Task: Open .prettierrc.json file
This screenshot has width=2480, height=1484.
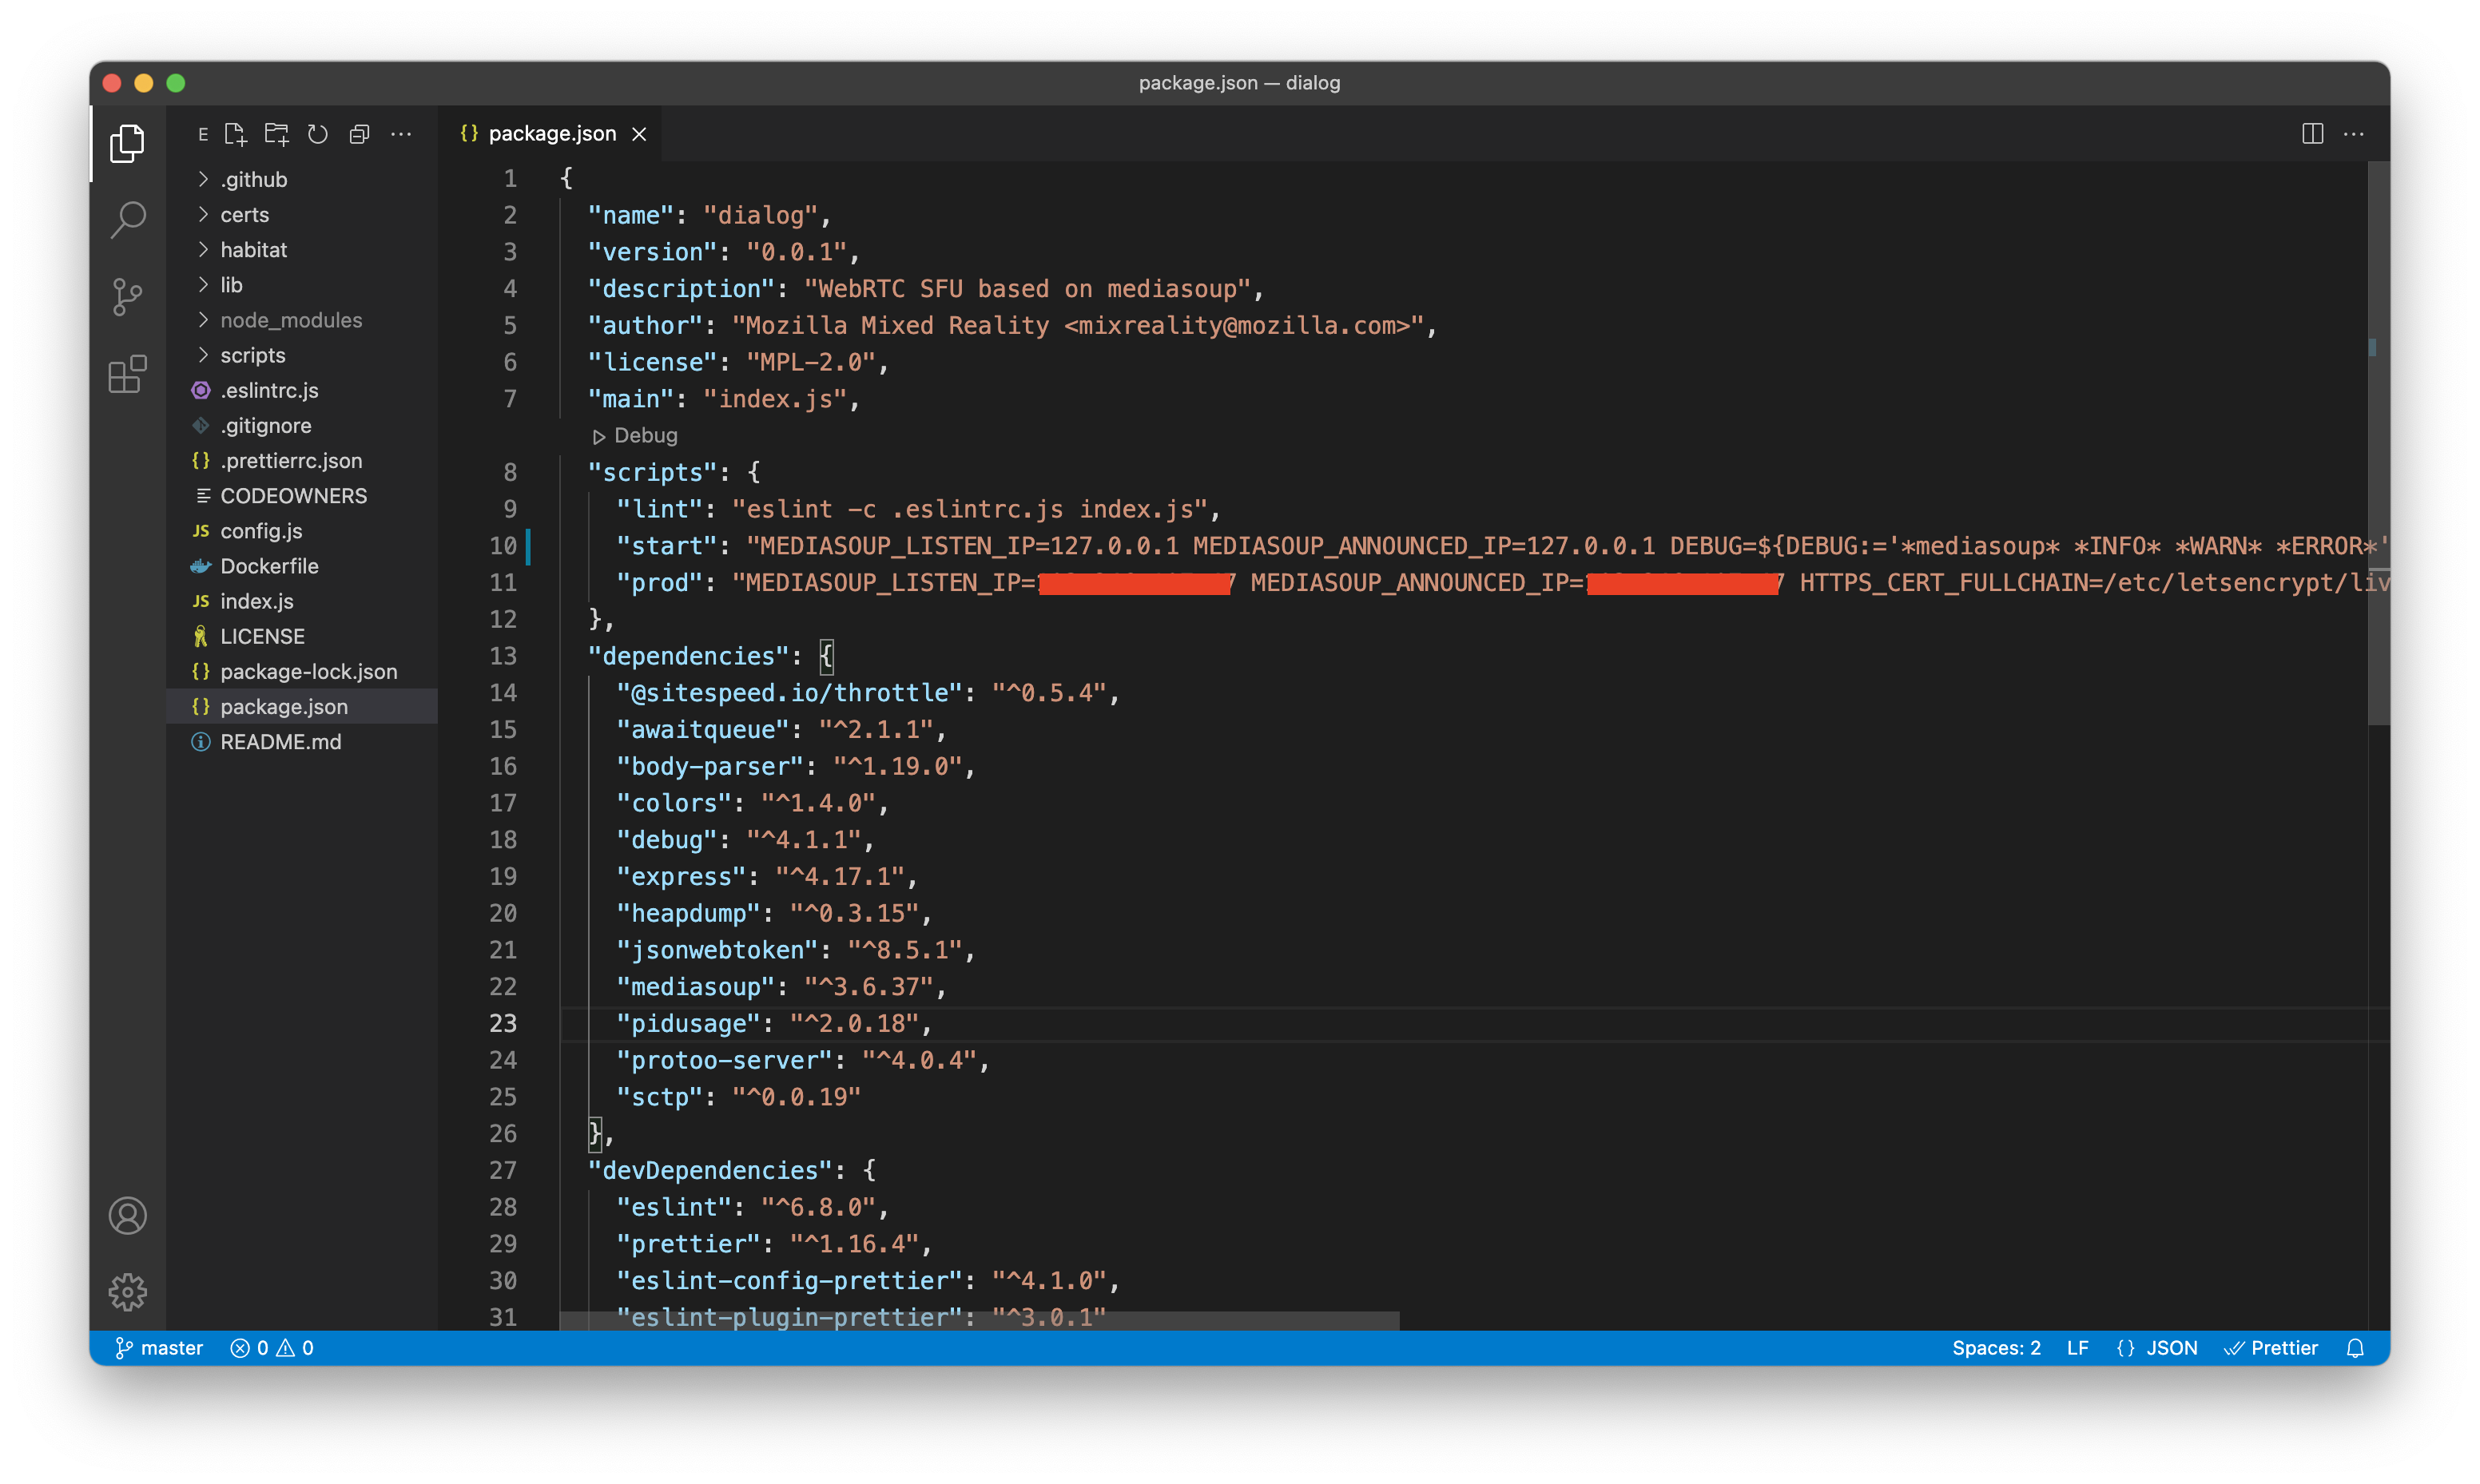Action: (302, 460)
